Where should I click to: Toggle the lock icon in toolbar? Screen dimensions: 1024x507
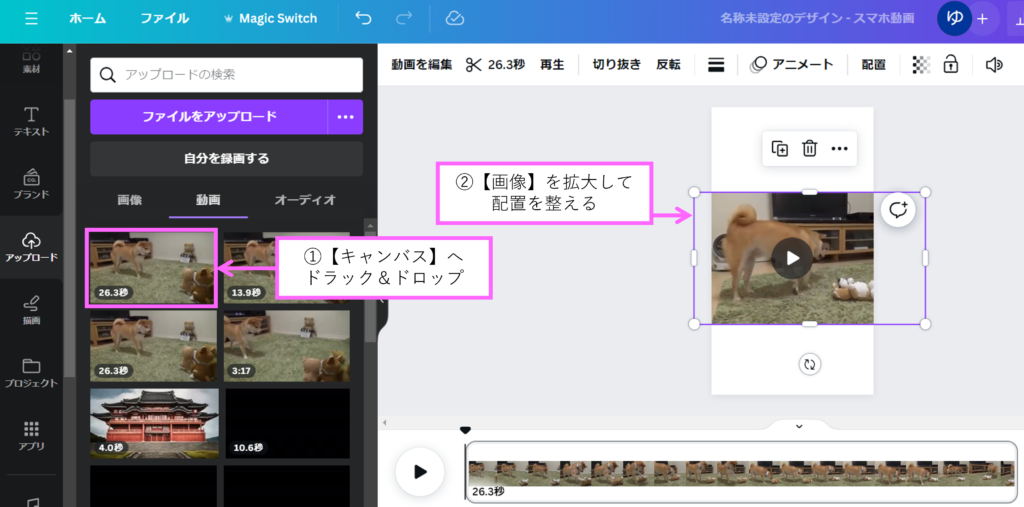tap(951, 64)
